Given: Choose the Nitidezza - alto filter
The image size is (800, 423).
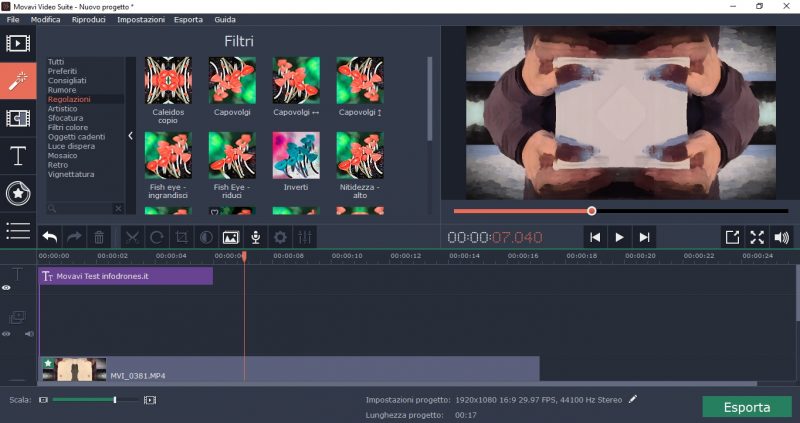Looking at the screenshot, I should 360,156.
